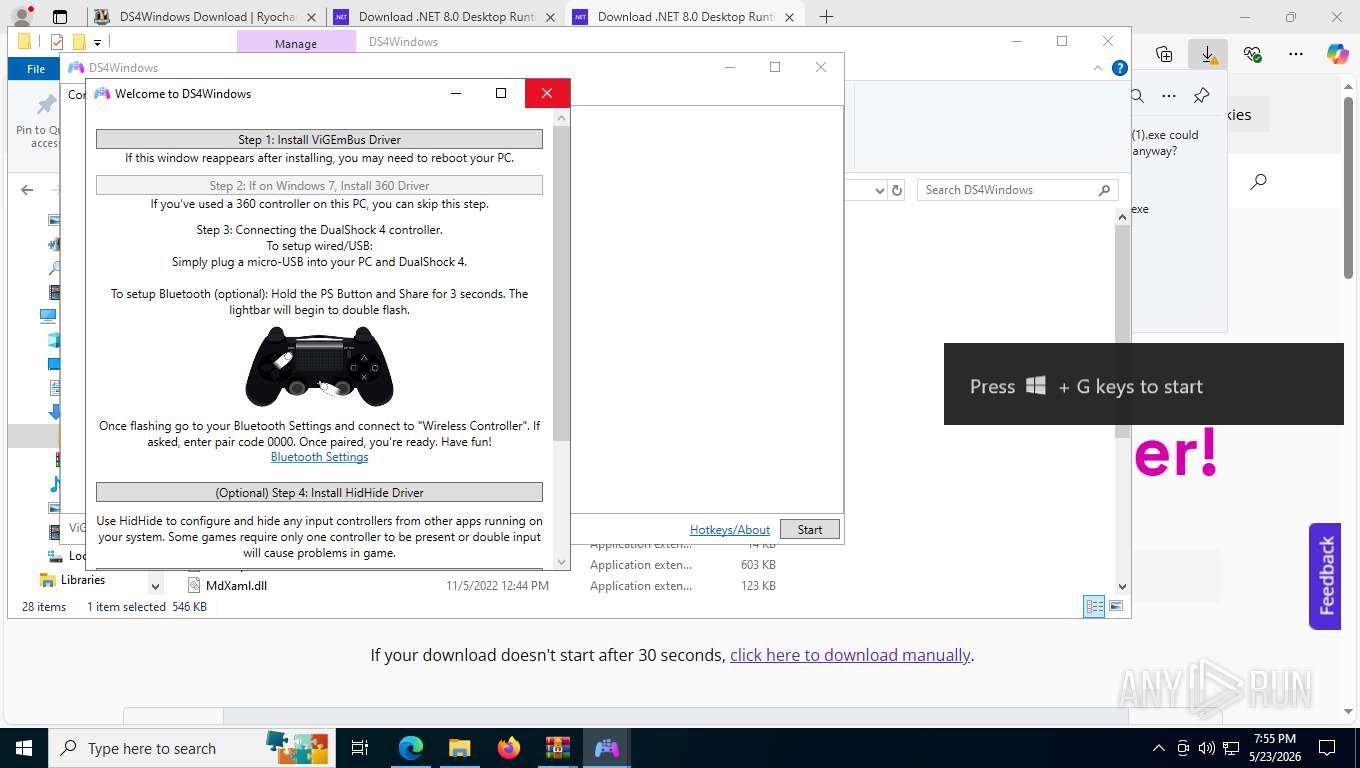The width and height of the screenshot is (1360, 768).
Task: Click the Type here to search box
Action: click(190, 748)
